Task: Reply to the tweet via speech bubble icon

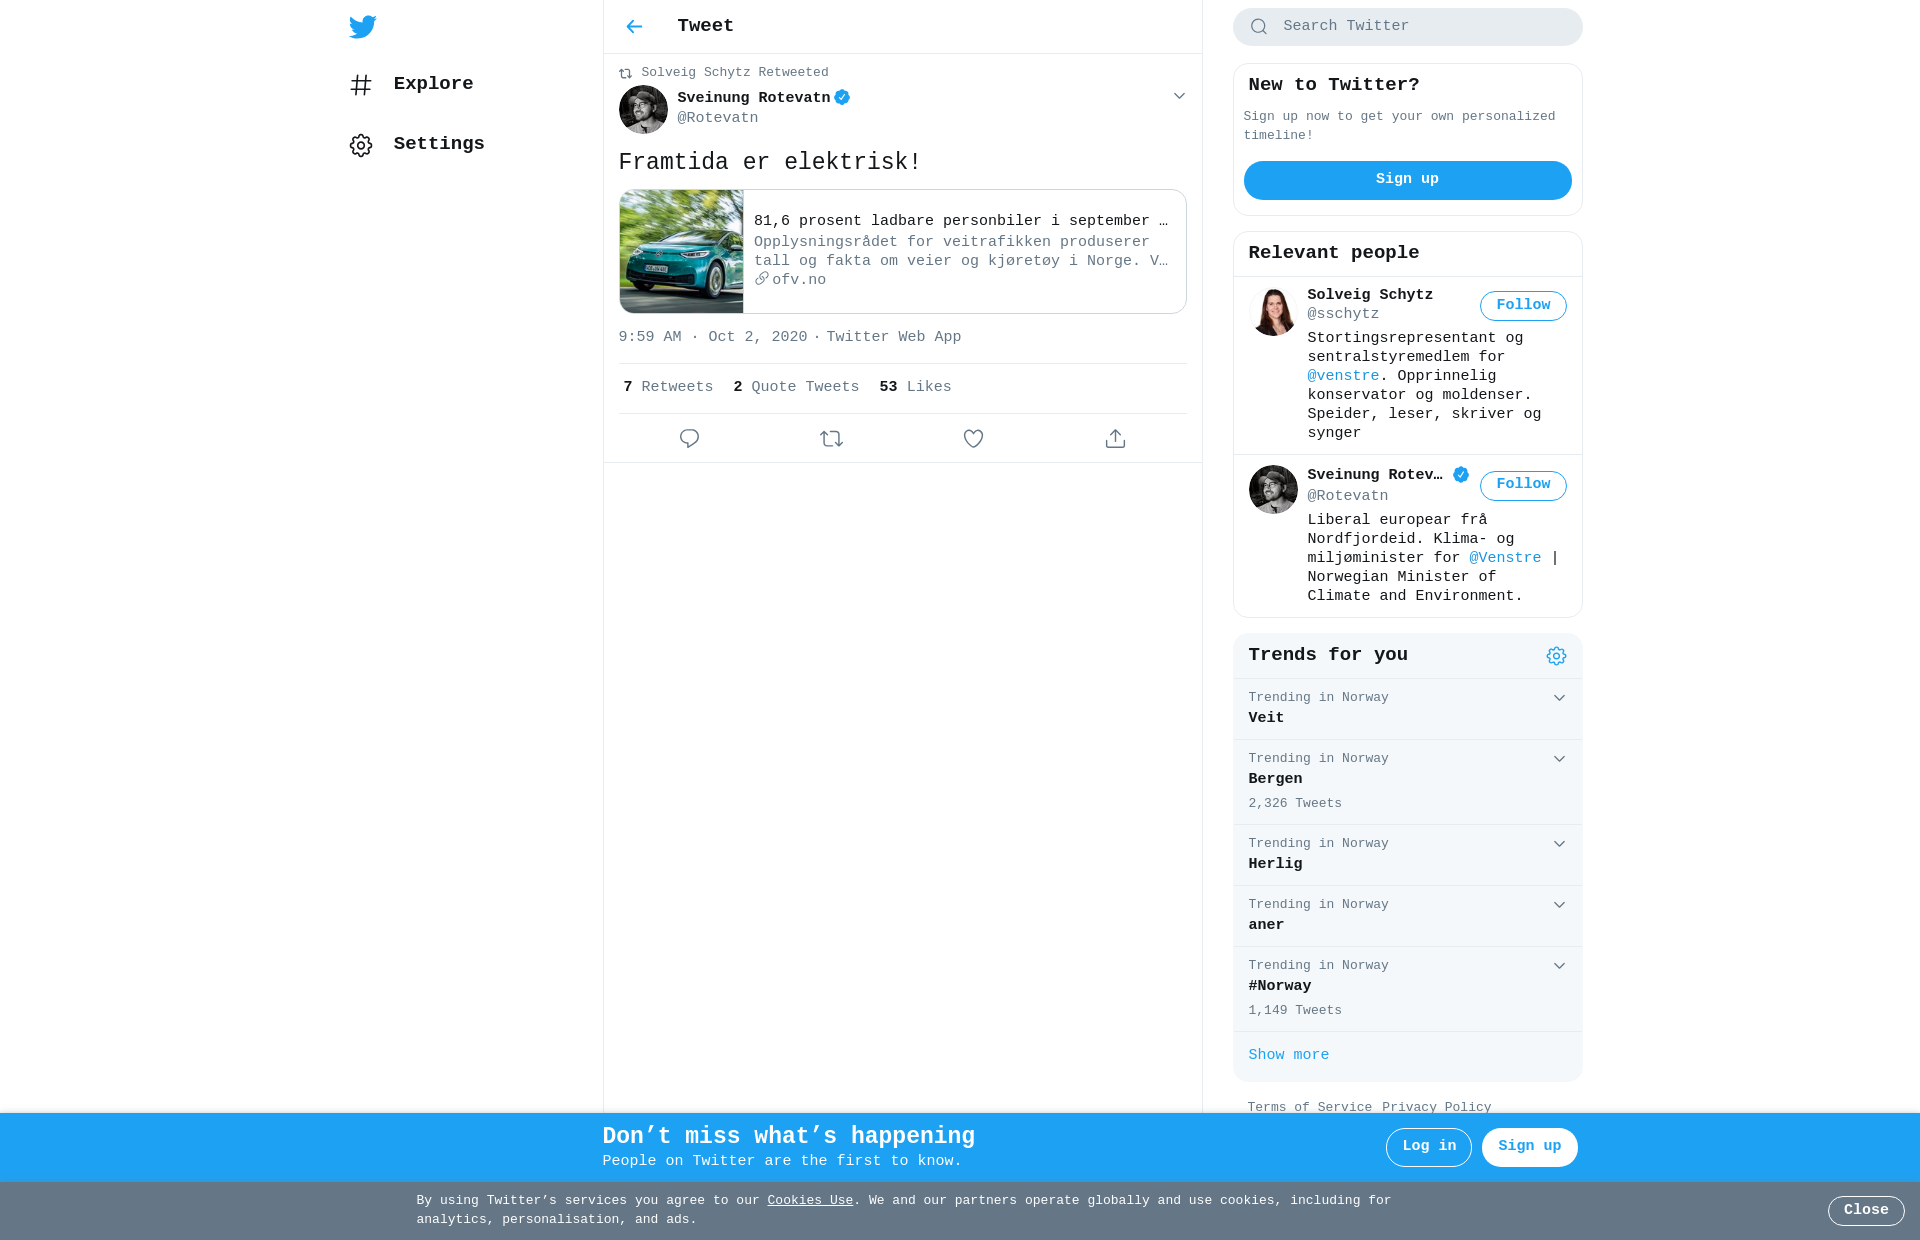Action: 689,439
